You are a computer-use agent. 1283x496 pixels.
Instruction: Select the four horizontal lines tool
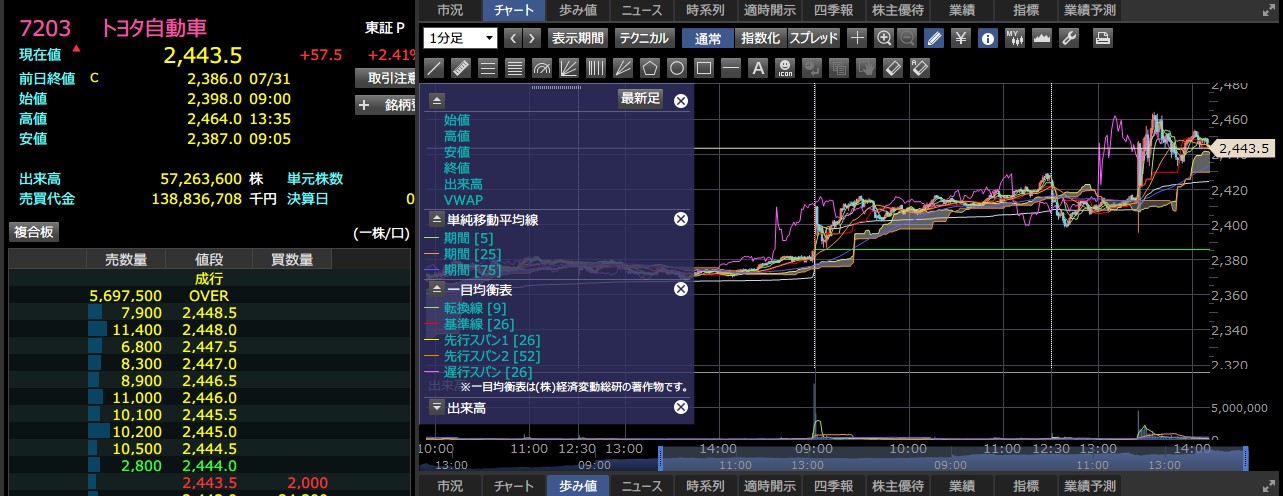tap(515, 69)
